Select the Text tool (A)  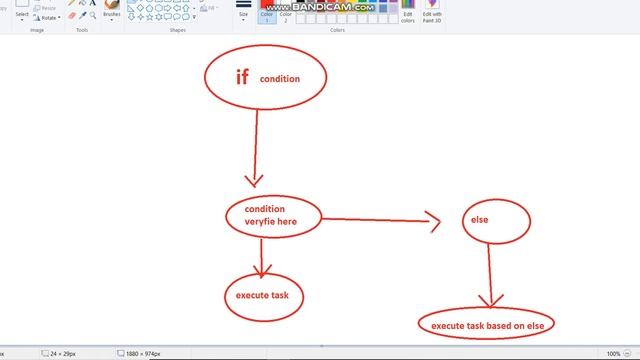93,3
